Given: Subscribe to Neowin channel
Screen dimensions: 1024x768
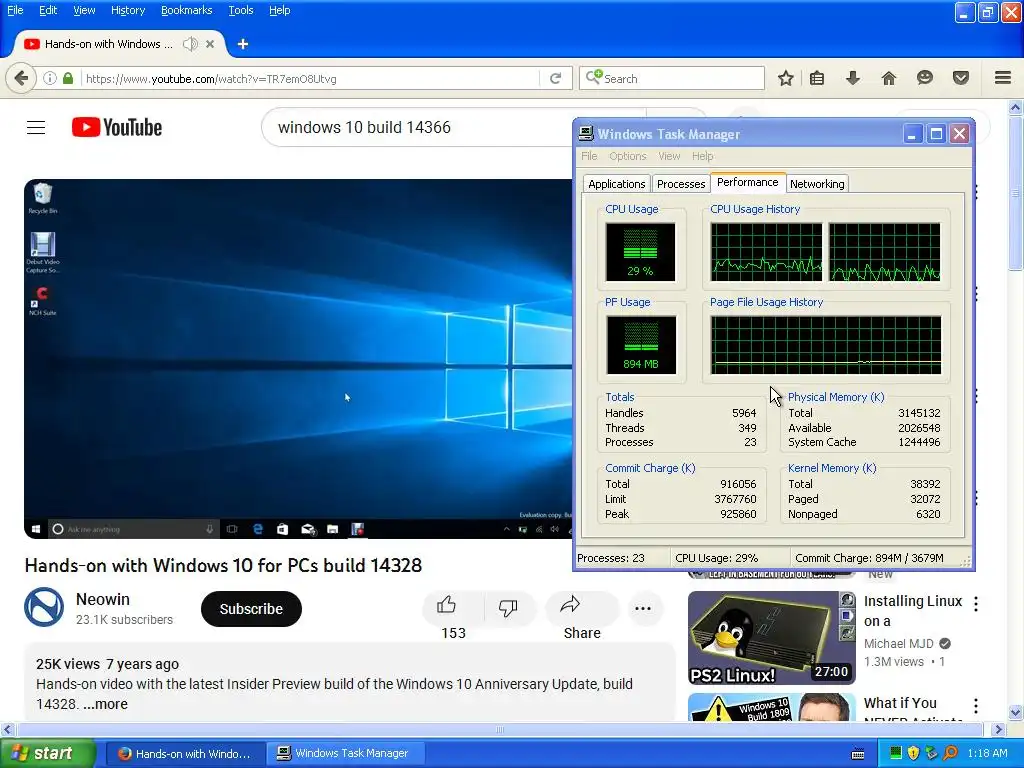Looking at the screenshot, I should point(251,609).
